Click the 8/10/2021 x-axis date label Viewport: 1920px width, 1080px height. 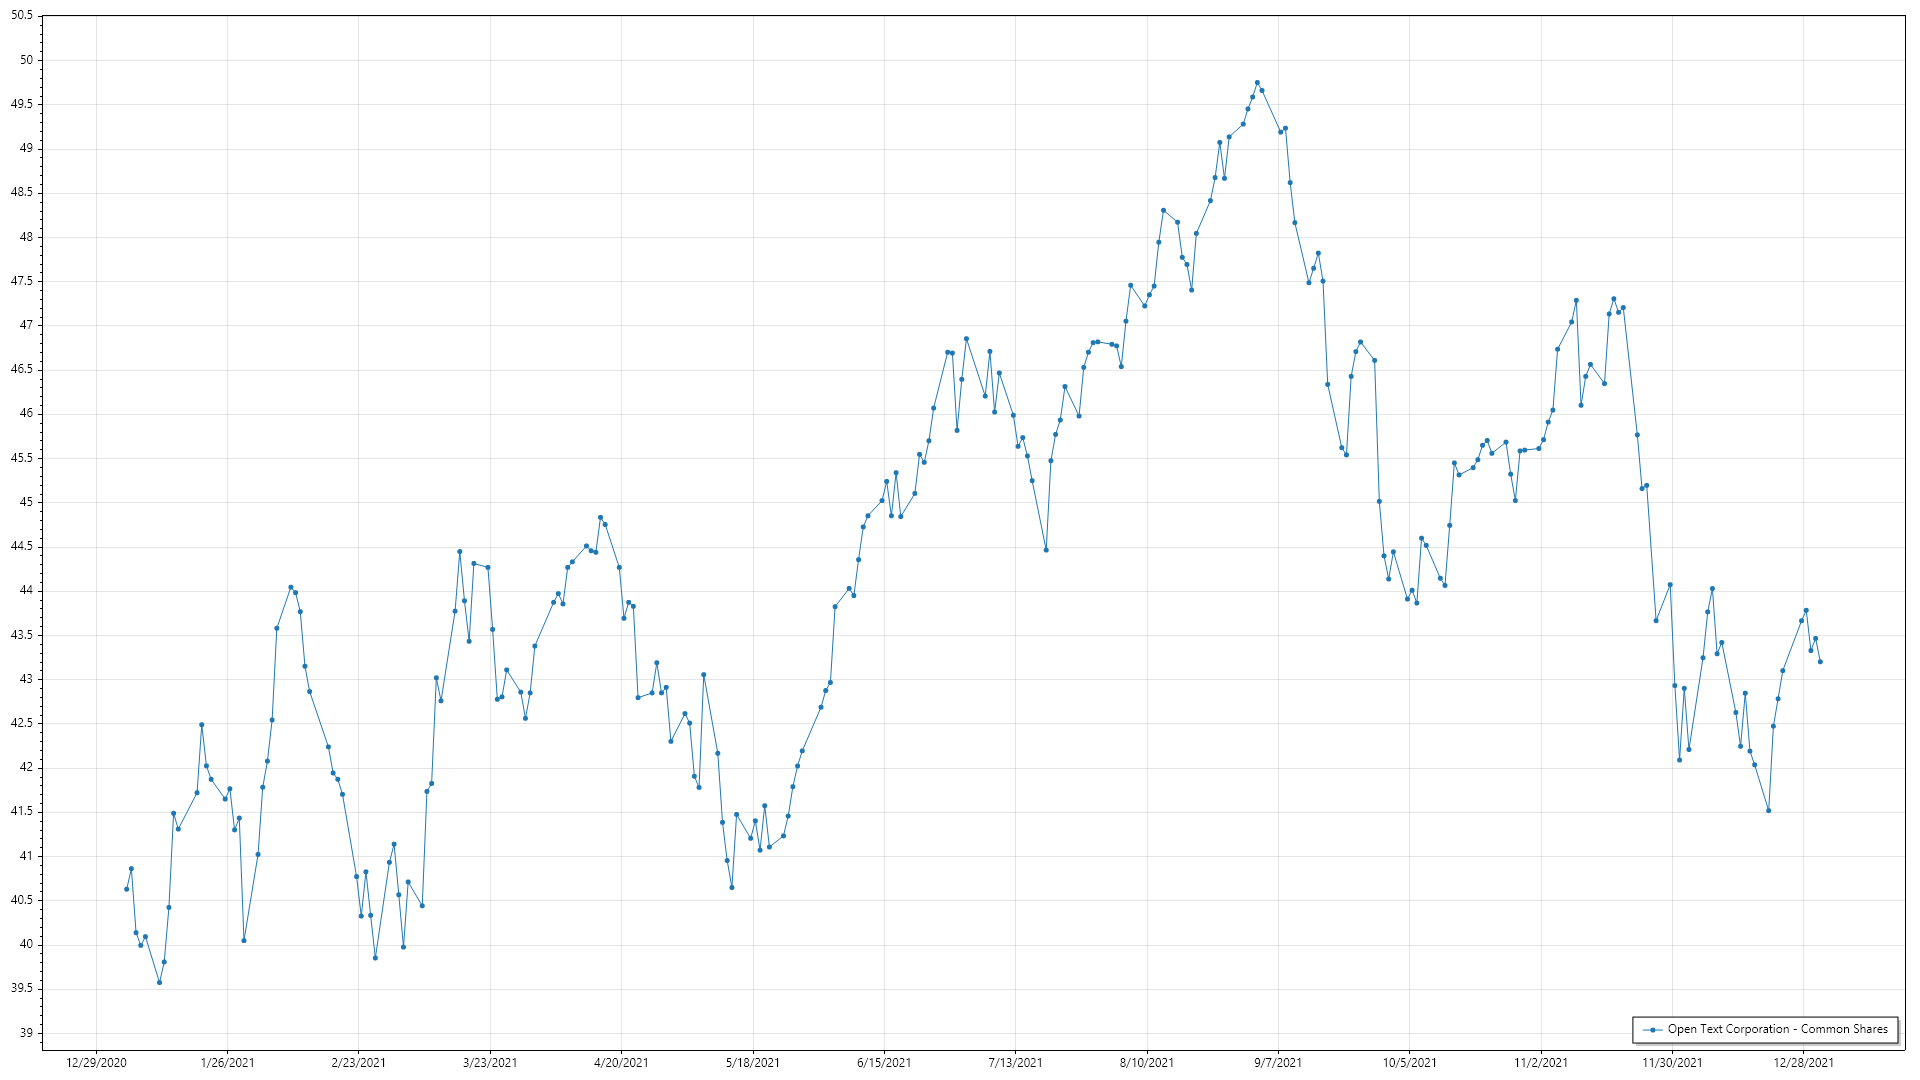[1147, 1062]
